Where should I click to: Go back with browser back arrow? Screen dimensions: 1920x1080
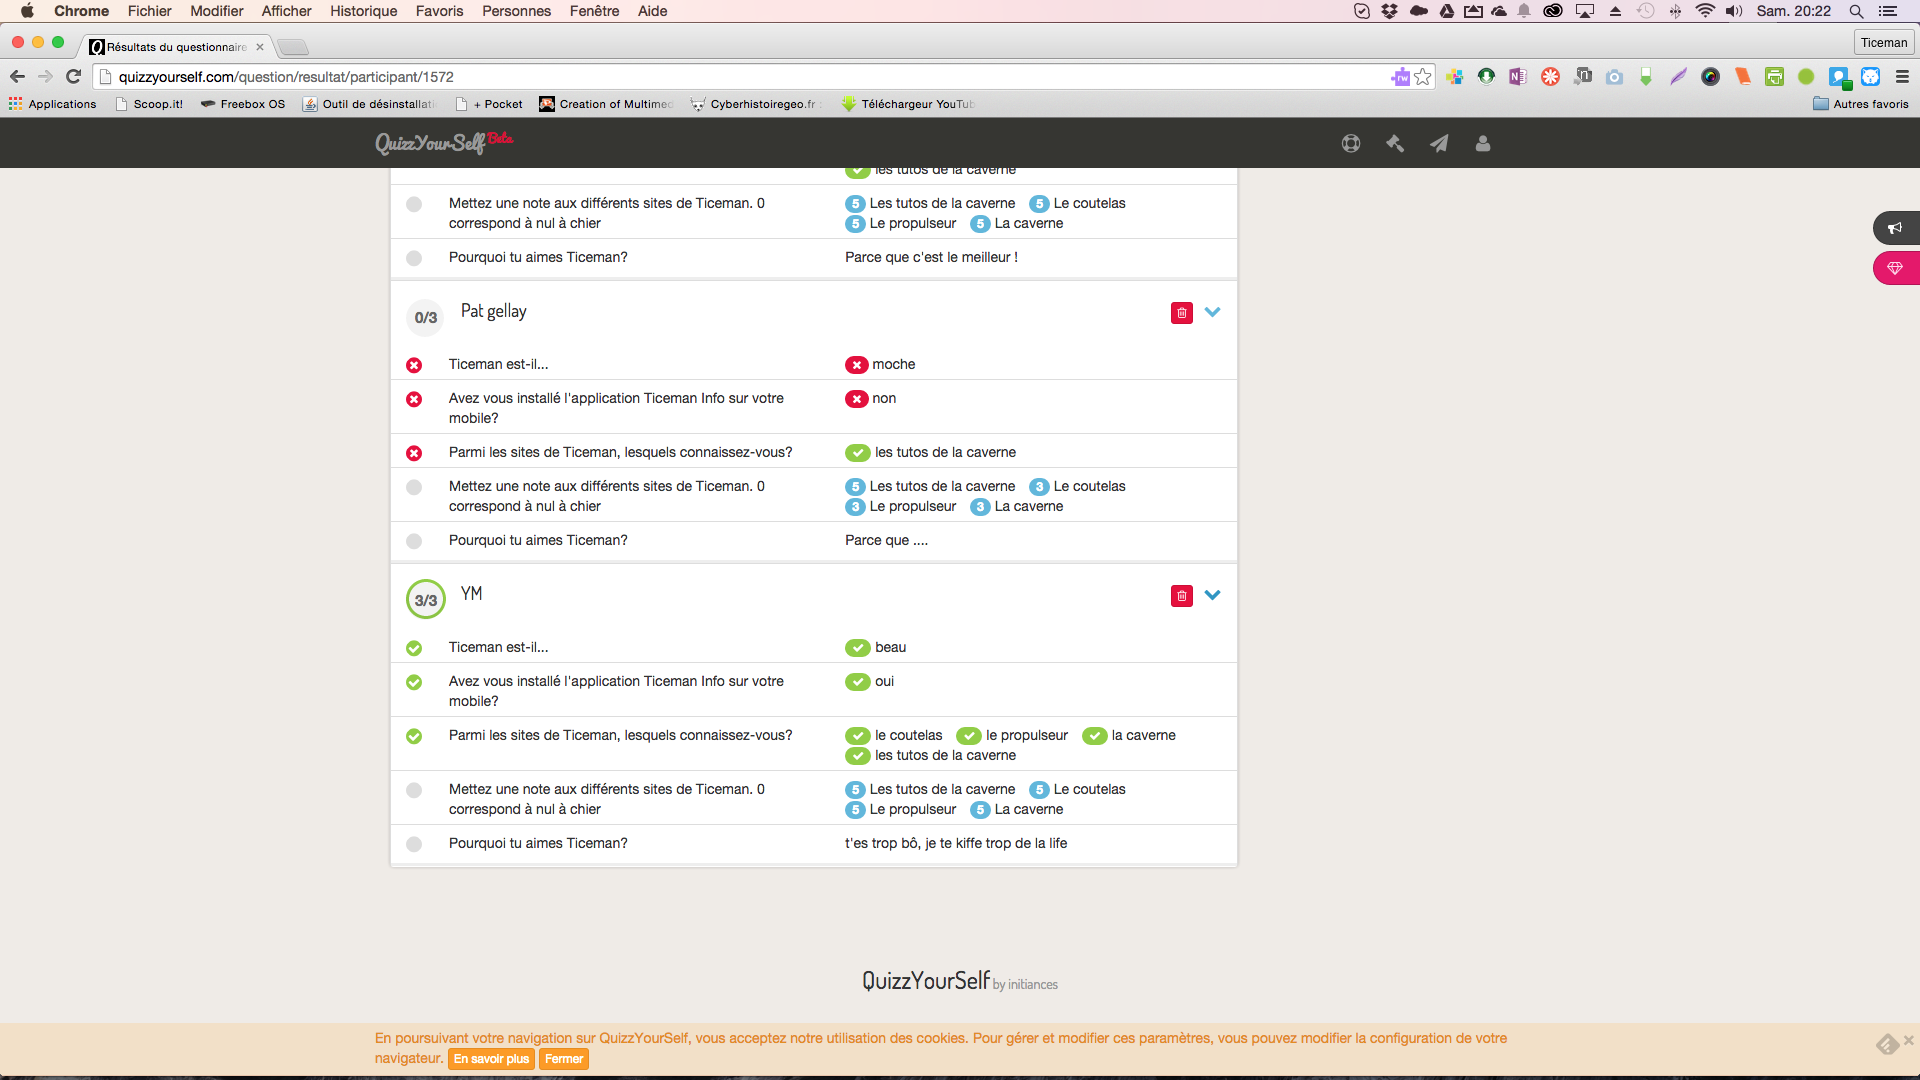pos(17,77)
